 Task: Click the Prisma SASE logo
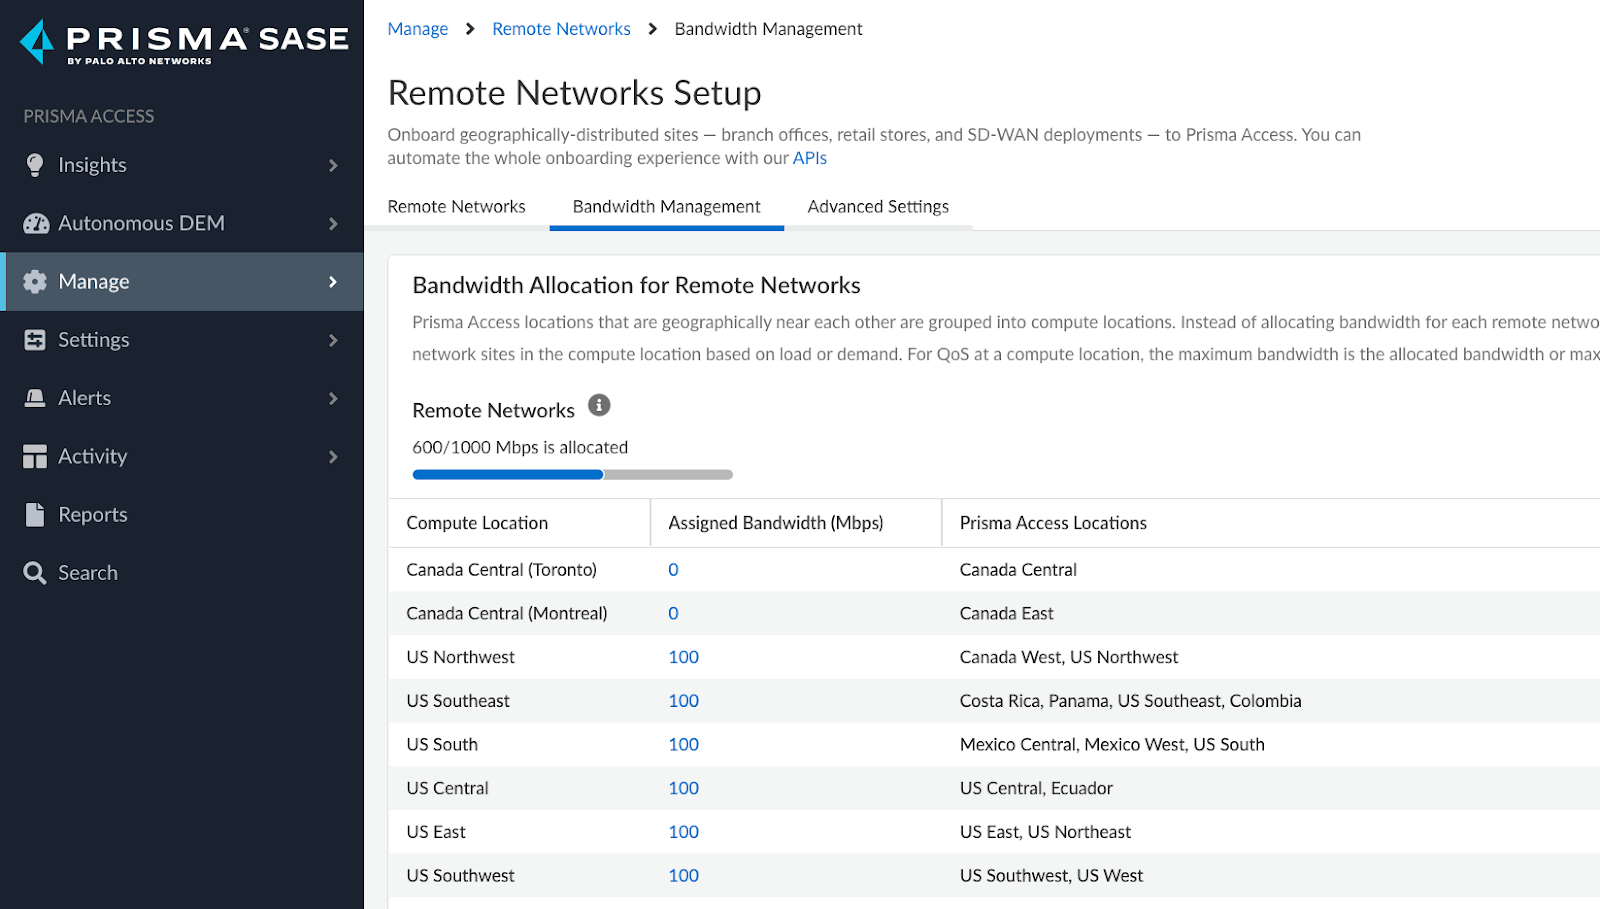click(184, 42)
